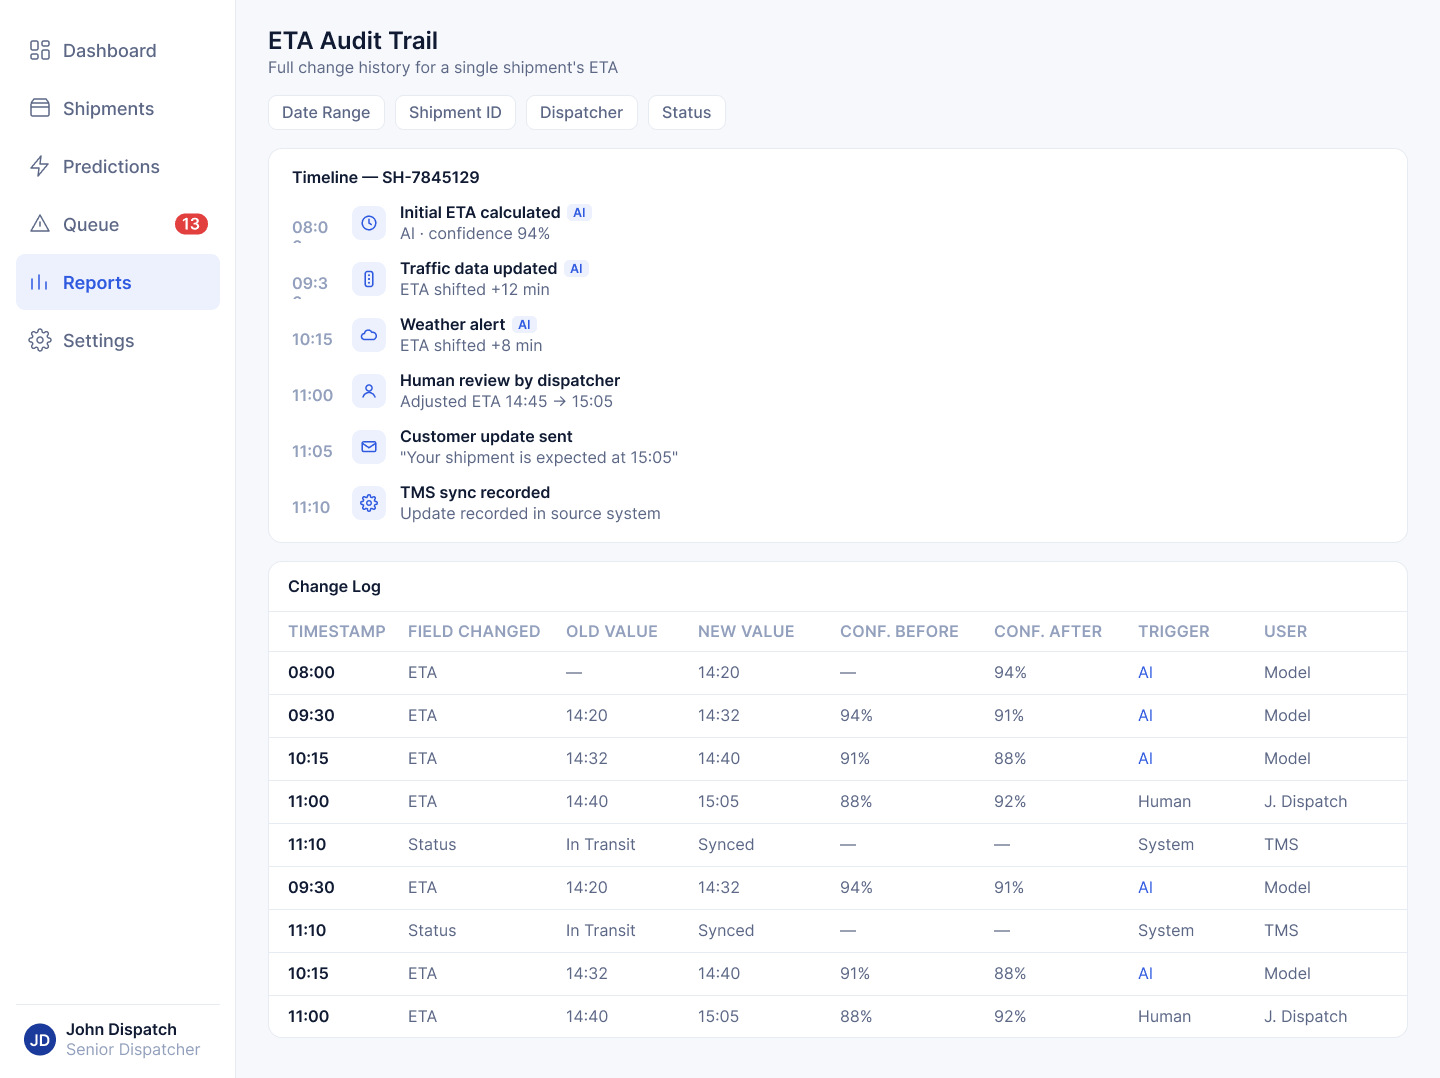Viewport: 1440px width, 1078px height.
Task: Open the Shipment ID filter
Action: pos(455,112)
